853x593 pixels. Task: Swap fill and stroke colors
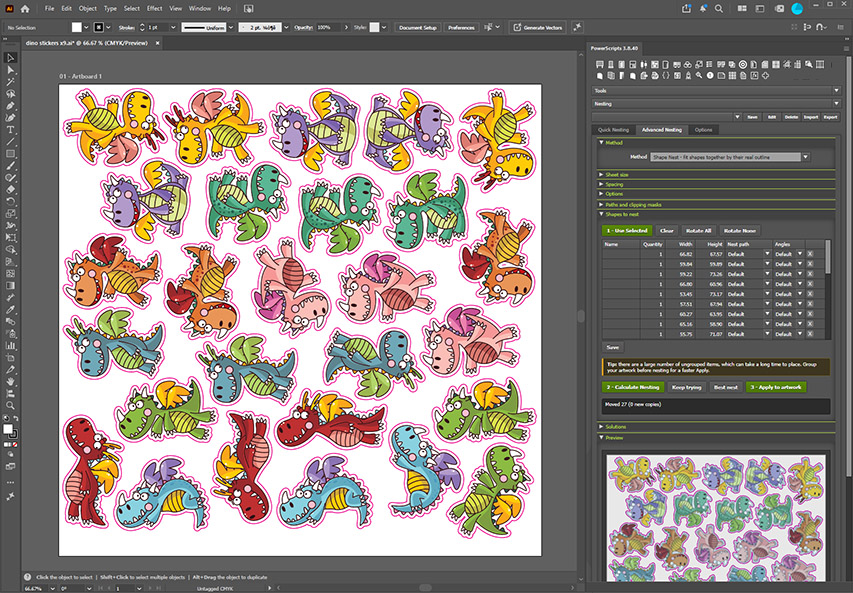[x=16, y=418]
